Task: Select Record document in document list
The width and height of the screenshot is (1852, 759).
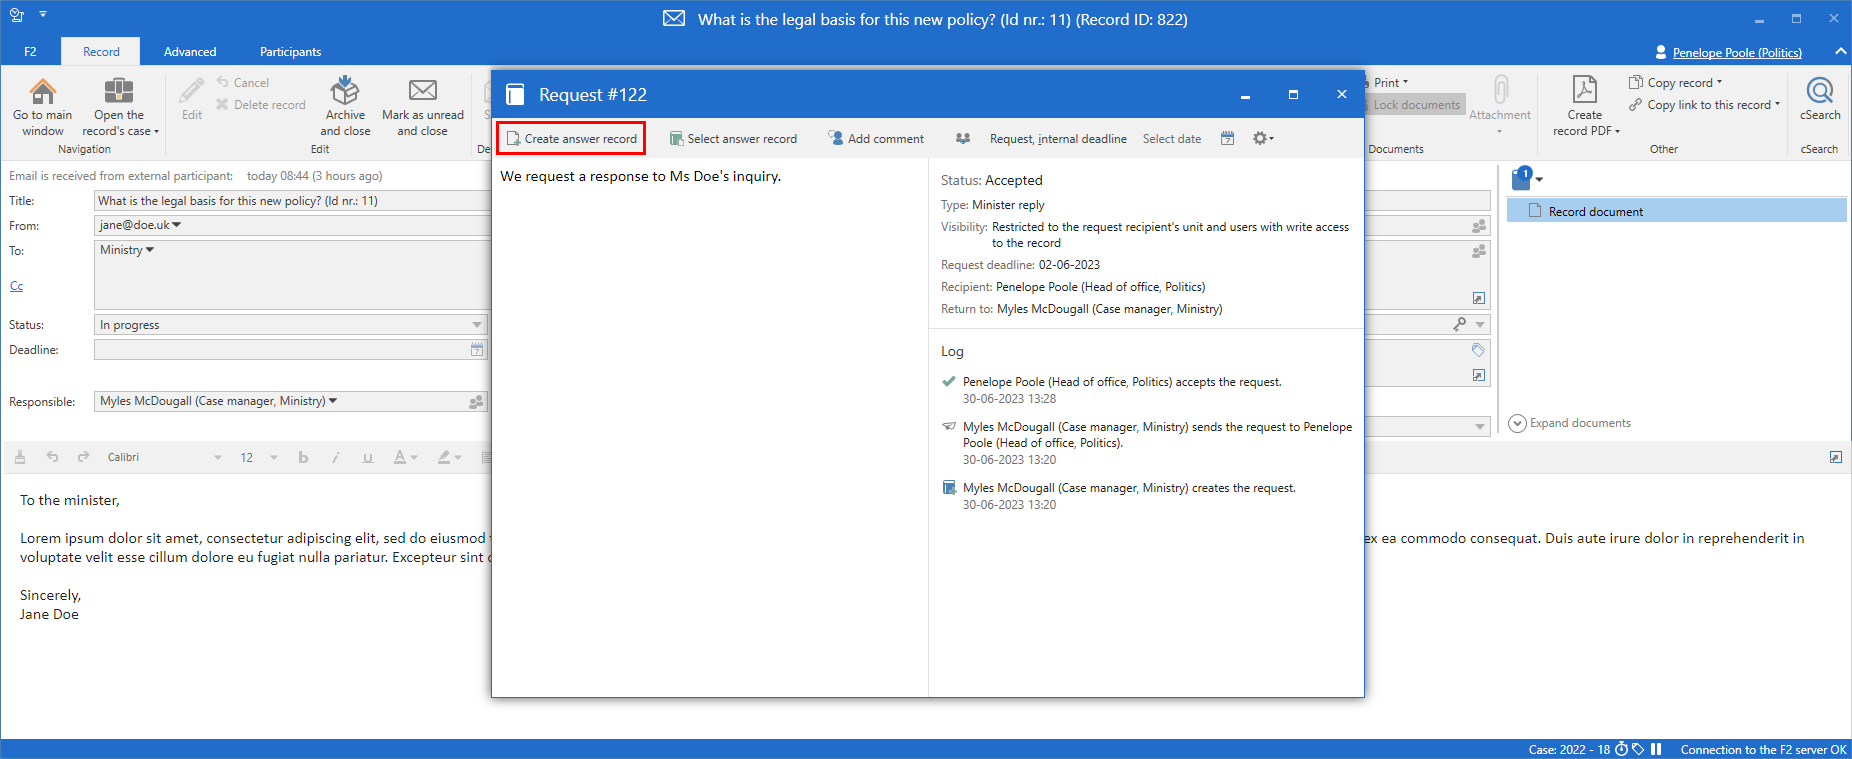Action: pyautogui.click(x=1595, y=212)
